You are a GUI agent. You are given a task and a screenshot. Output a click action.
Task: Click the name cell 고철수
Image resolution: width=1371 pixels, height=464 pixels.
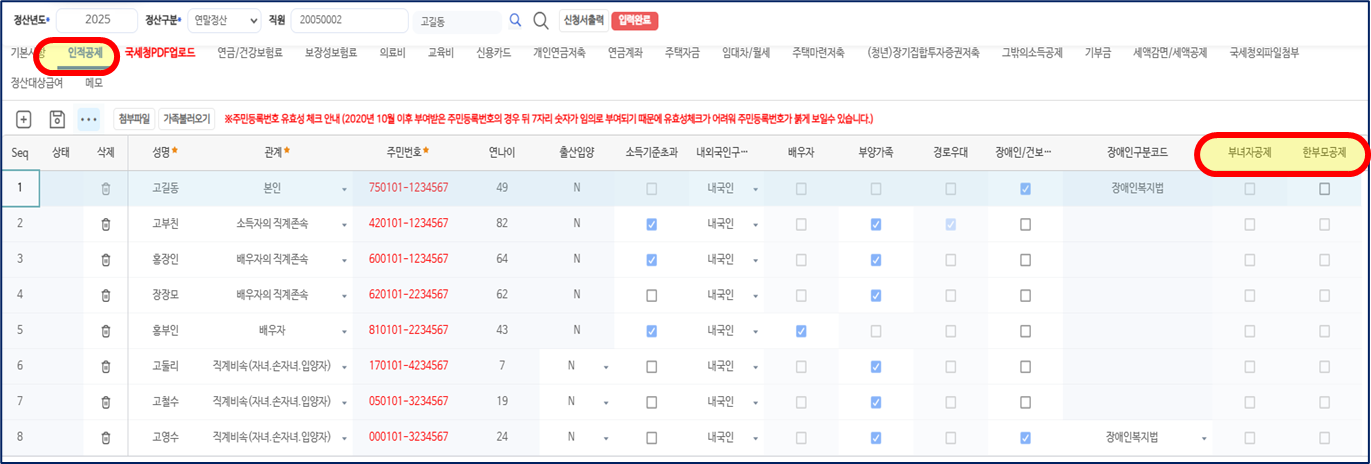point(165,402)
